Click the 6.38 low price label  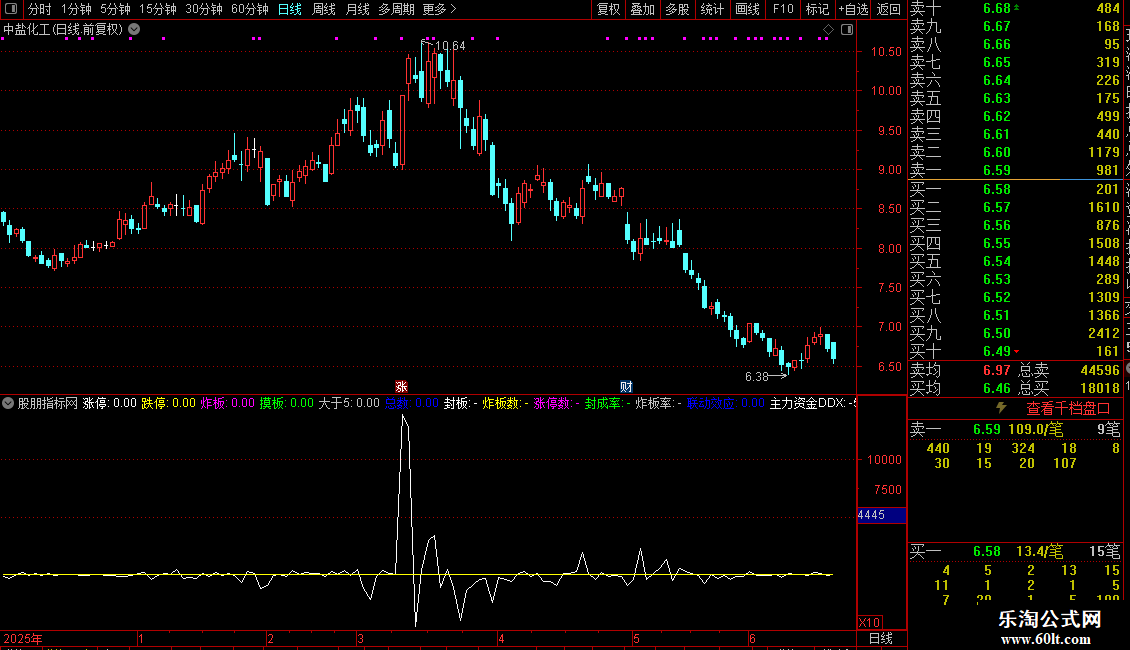click(x=757, y=376)
